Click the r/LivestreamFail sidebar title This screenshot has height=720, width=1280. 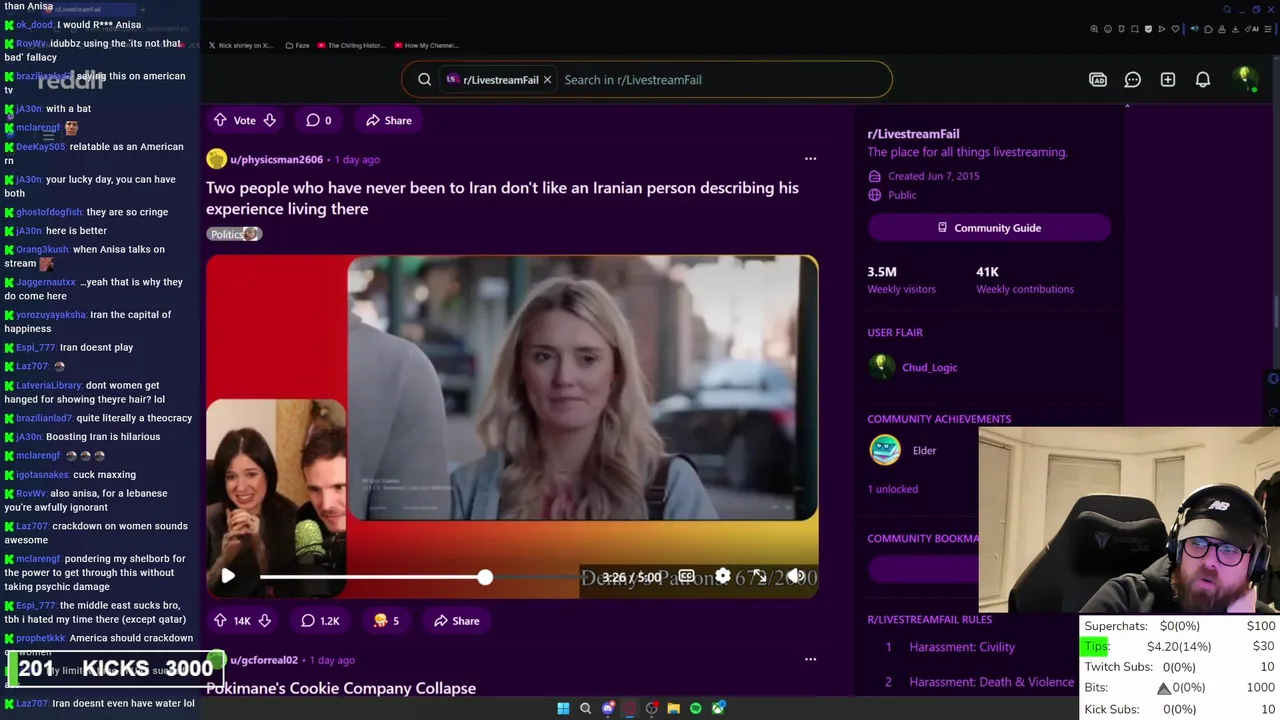coord(913,133)
